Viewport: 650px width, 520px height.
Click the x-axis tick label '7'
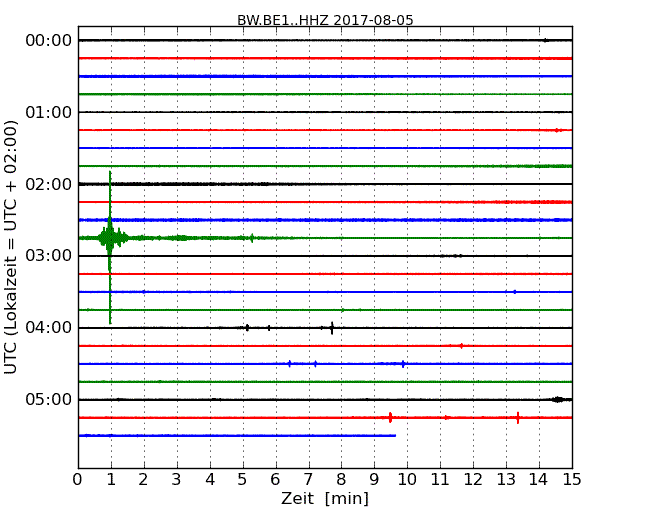(308, 480)
